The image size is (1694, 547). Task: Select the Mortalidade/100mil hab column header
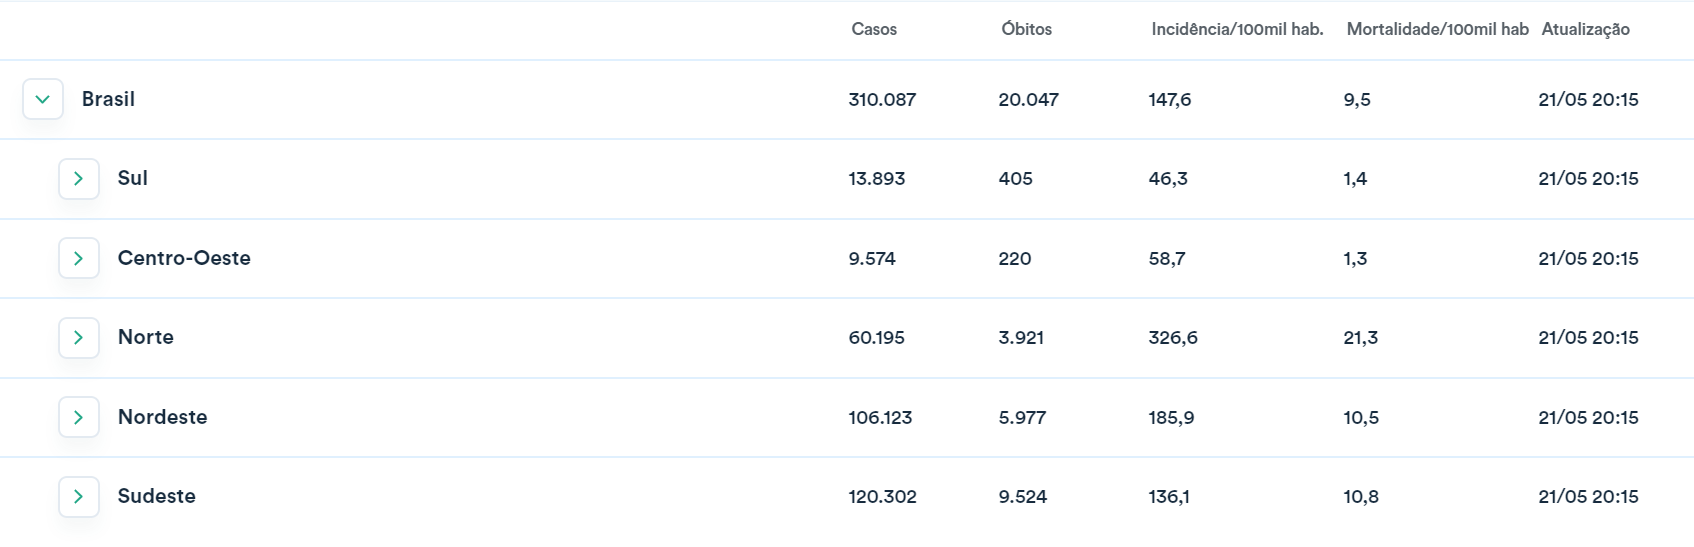[x=1437, y=29]
